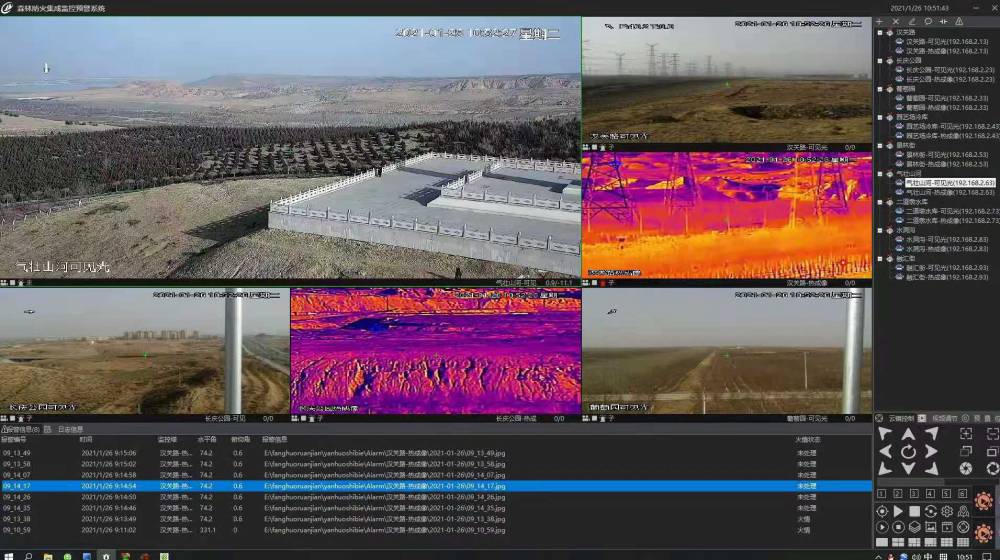Open the Windows Start menu
The image size is (1000, 560).
[8, 555]
